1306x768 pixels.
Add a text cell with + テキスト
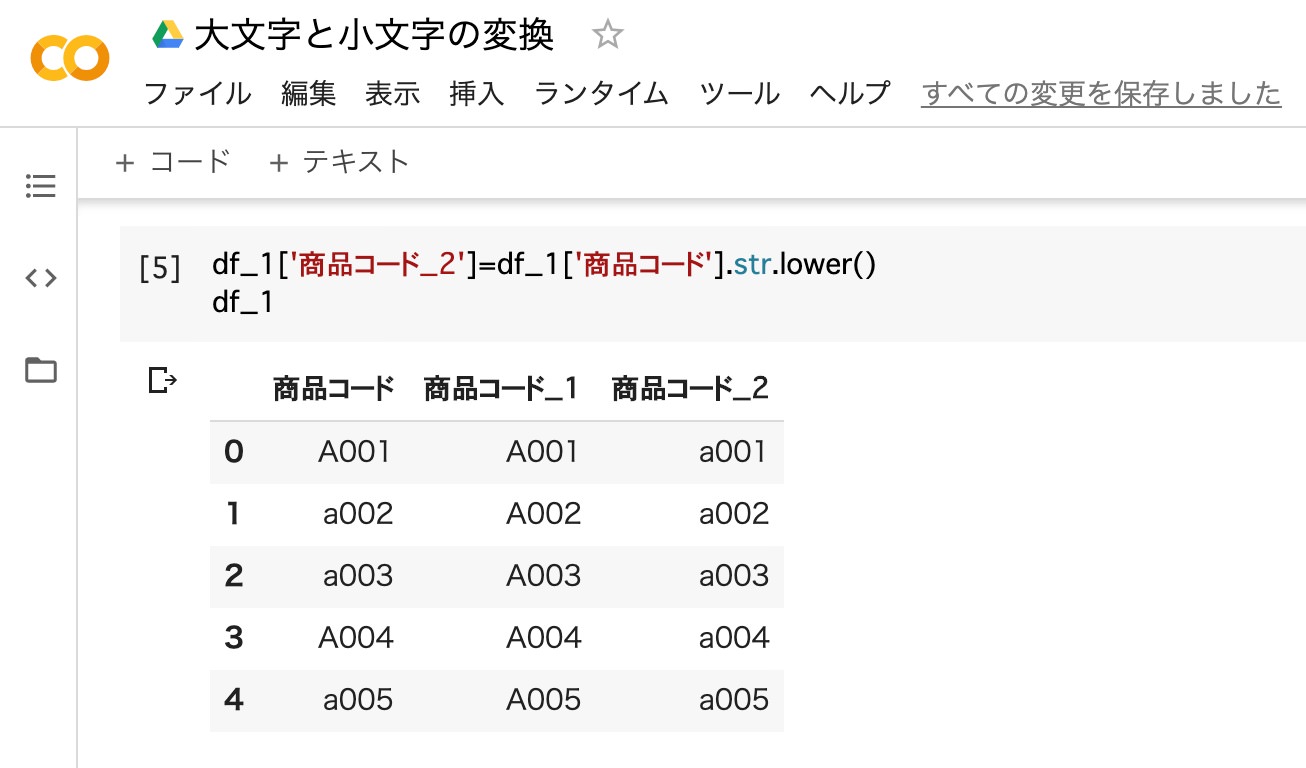click(340, 162)
